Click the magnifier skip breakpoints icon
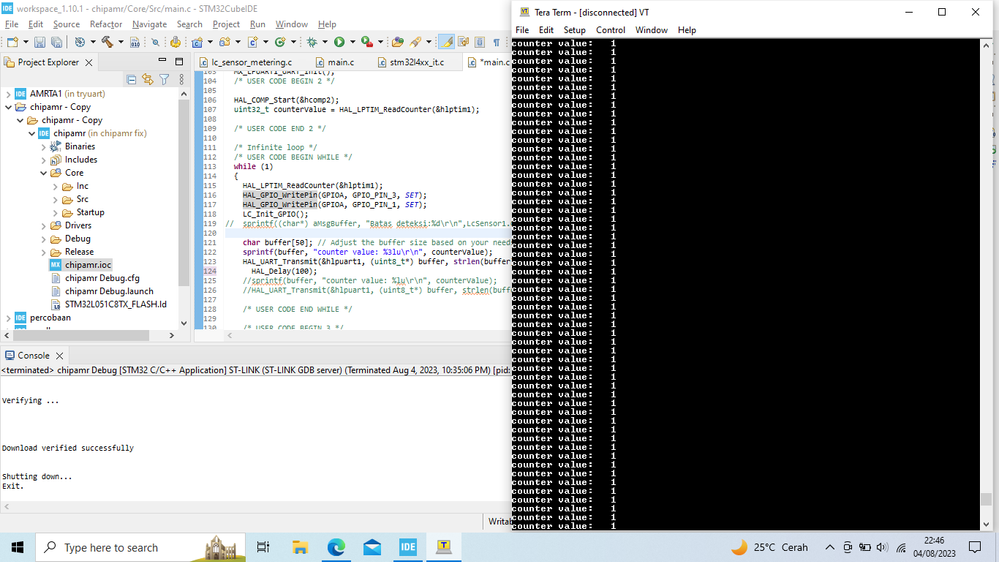 tap(155, 42)
